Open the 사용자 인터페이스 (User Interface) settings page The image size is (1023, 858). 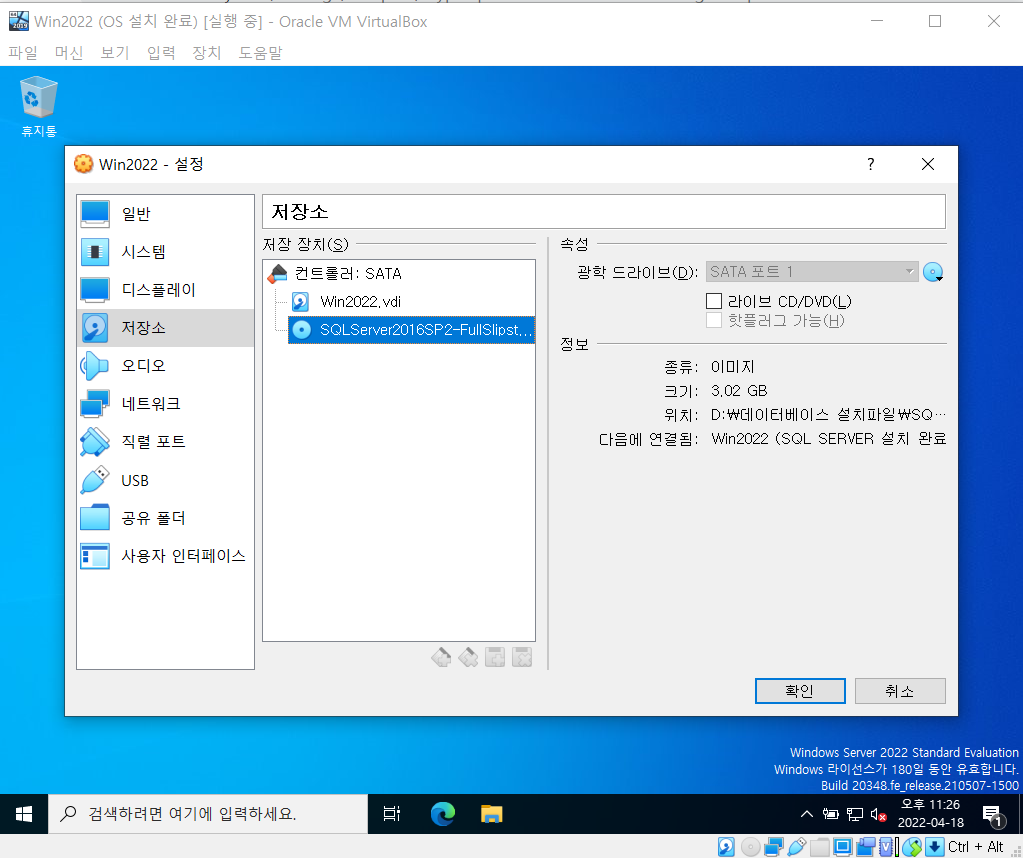coord(164,556)
